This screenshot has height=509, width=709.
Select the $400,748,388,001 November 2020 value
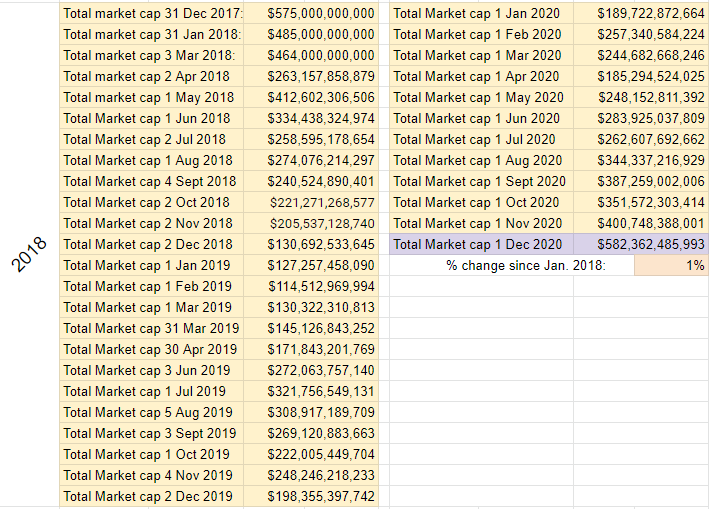click(x=641, y=223)
